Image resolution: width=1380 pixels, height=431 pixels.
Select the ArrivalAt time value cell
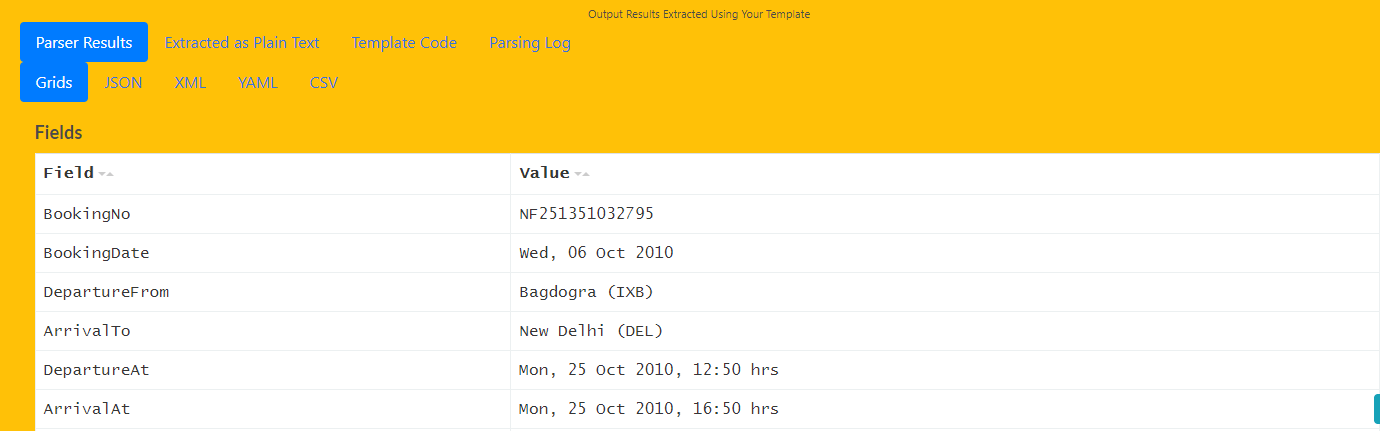[x=945, y=409]
